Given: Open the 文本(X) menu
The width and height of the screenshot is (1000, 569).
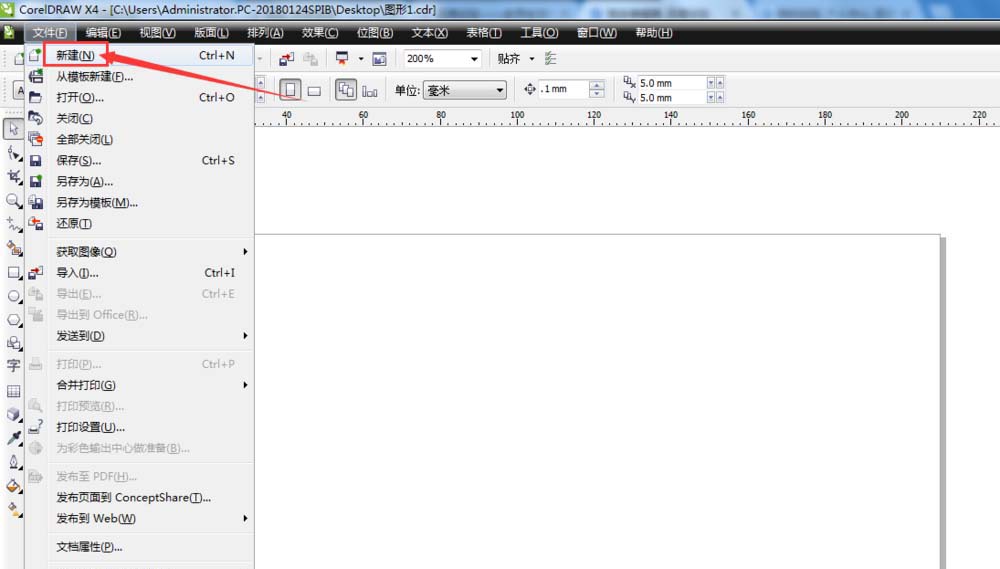Looking at the screenshot, I should pyautogui.click(x=429, y=33).
